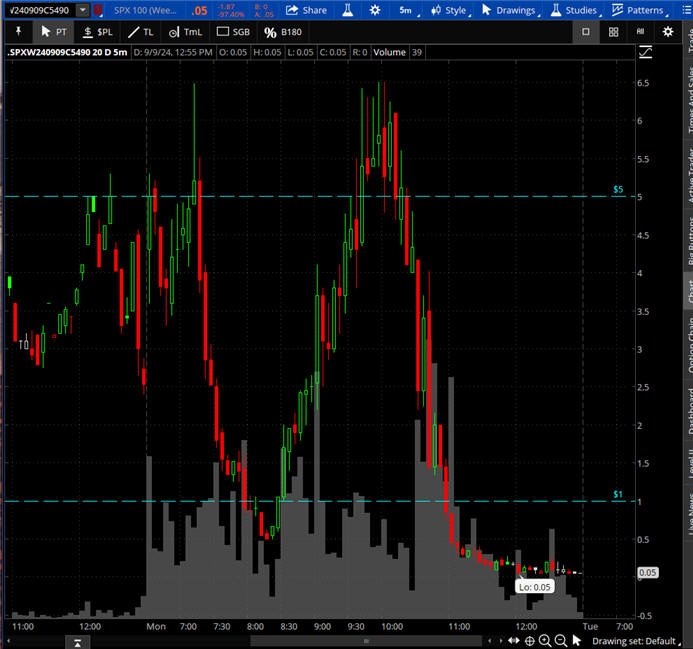Click the zoom in magnifier
Image resolution: width=693 pixels, height=649 pixels.
pos(545,641)
